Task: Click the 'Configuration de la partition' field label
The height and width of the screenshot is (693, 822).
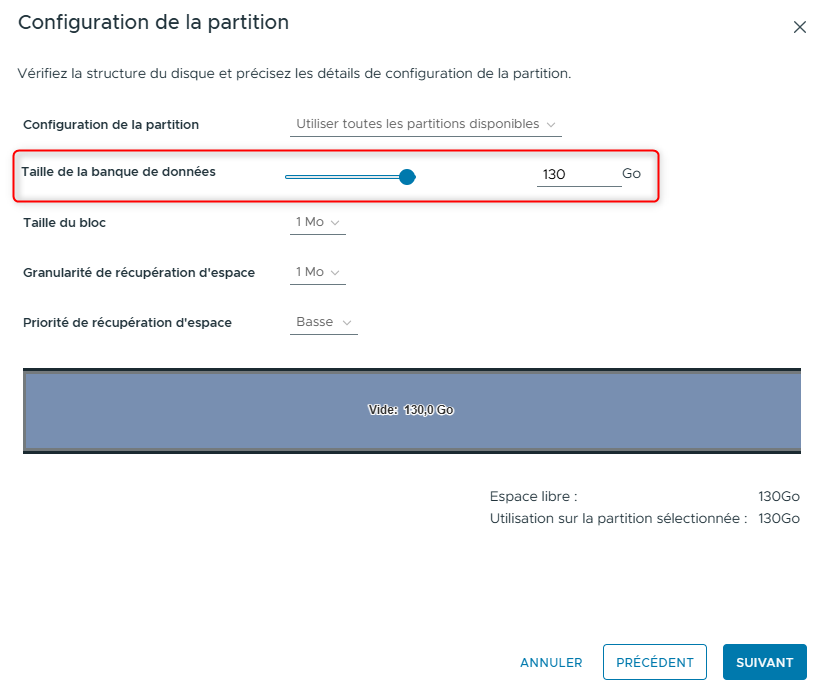Action: coord(110,124)
